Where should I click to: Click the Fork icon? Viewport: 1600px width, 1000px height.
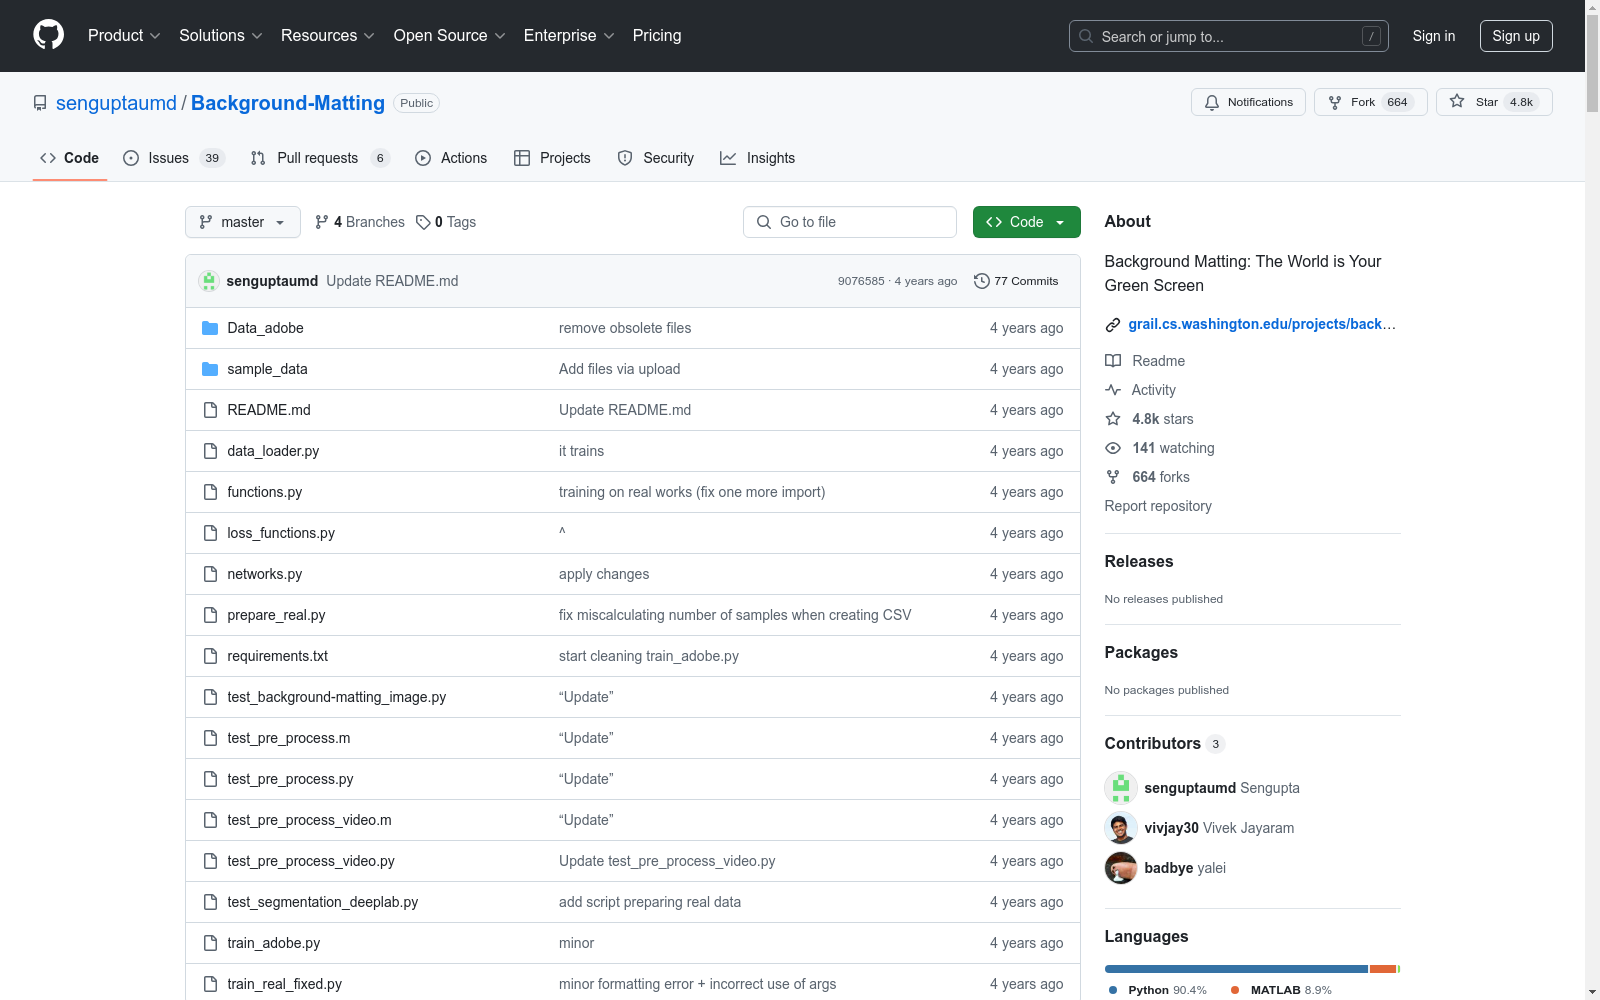pyautogui.click(x=1335, y=102)
